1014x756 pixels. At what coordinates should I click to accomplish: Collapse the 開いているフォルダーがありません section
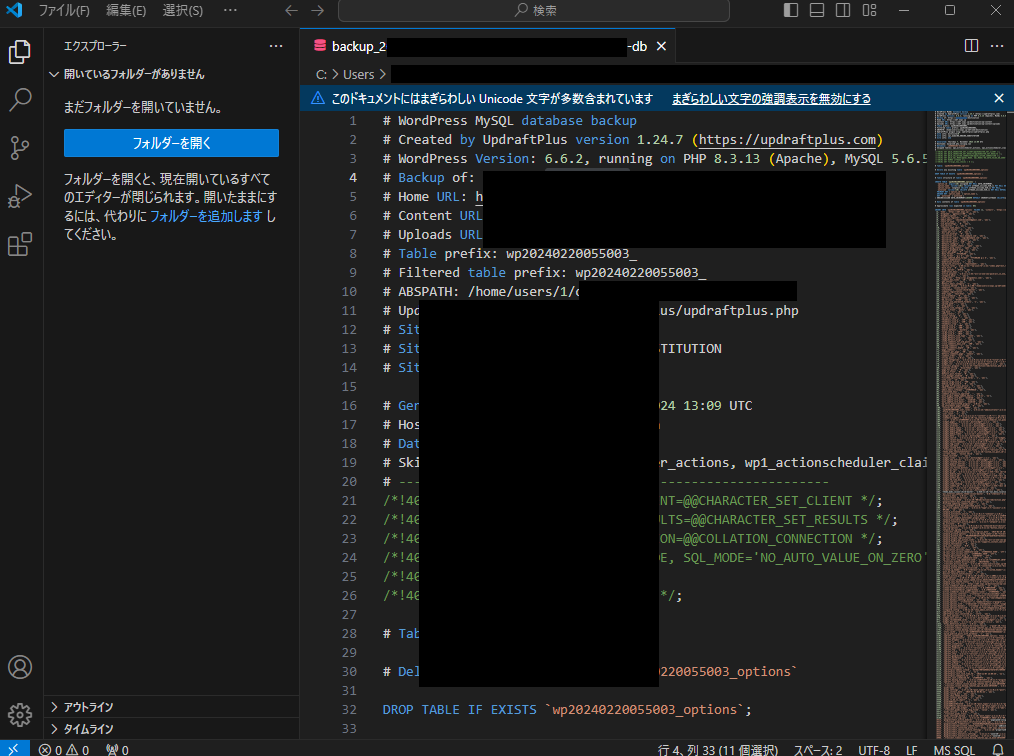coord(133,74)
